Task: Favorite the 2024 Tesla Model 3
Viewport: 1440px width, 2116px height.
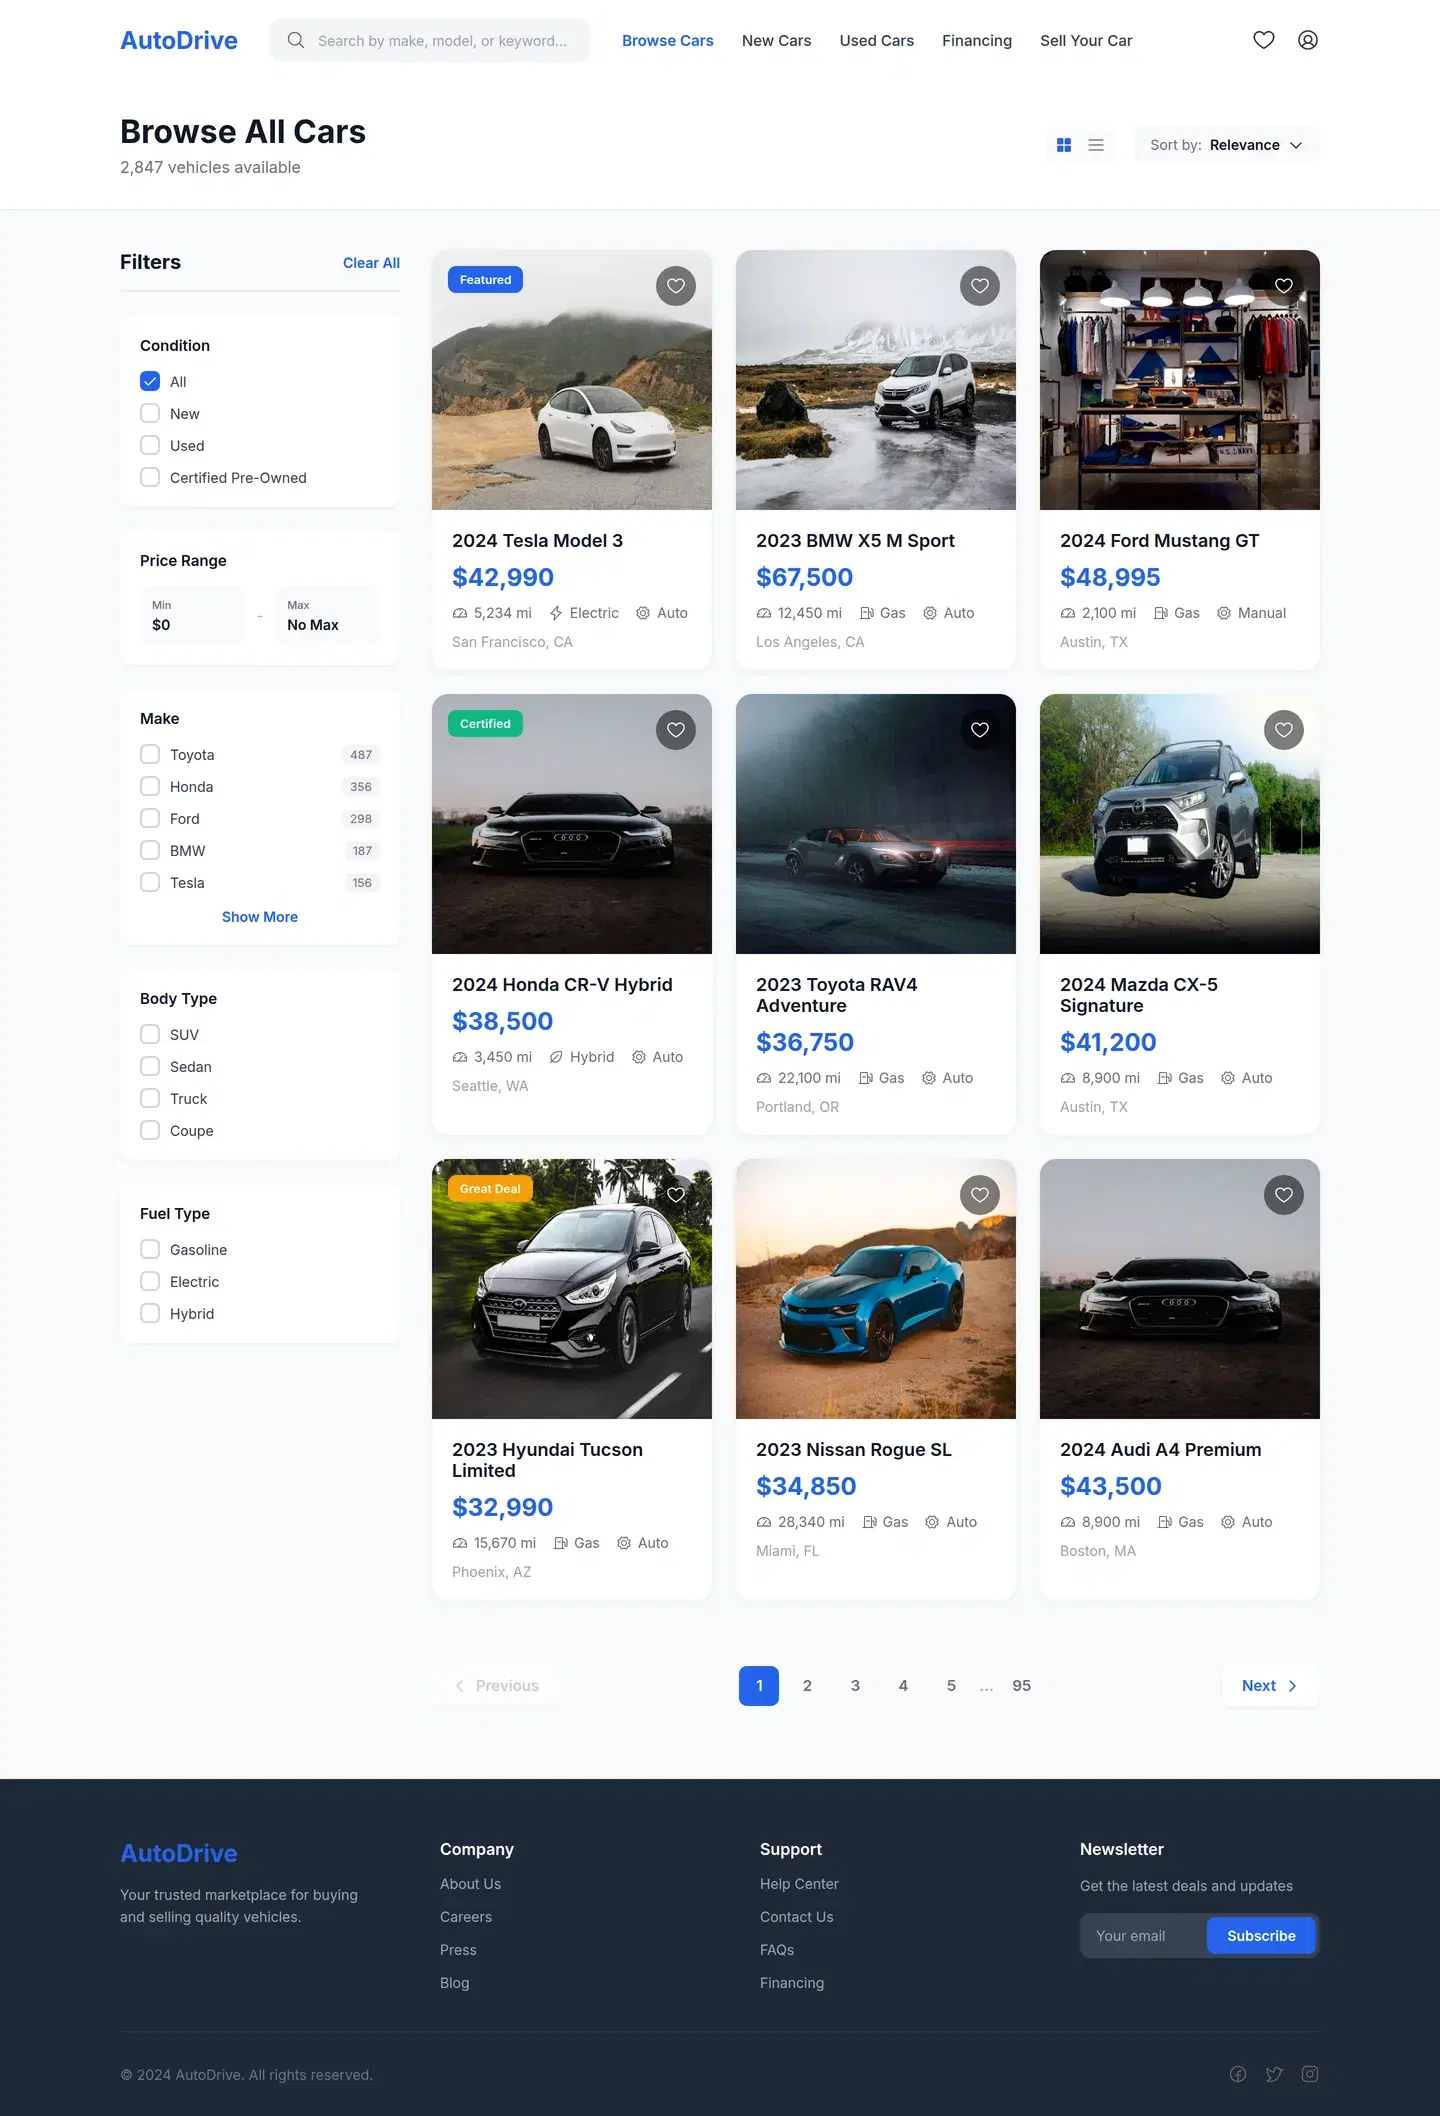Action: (676, 286)
